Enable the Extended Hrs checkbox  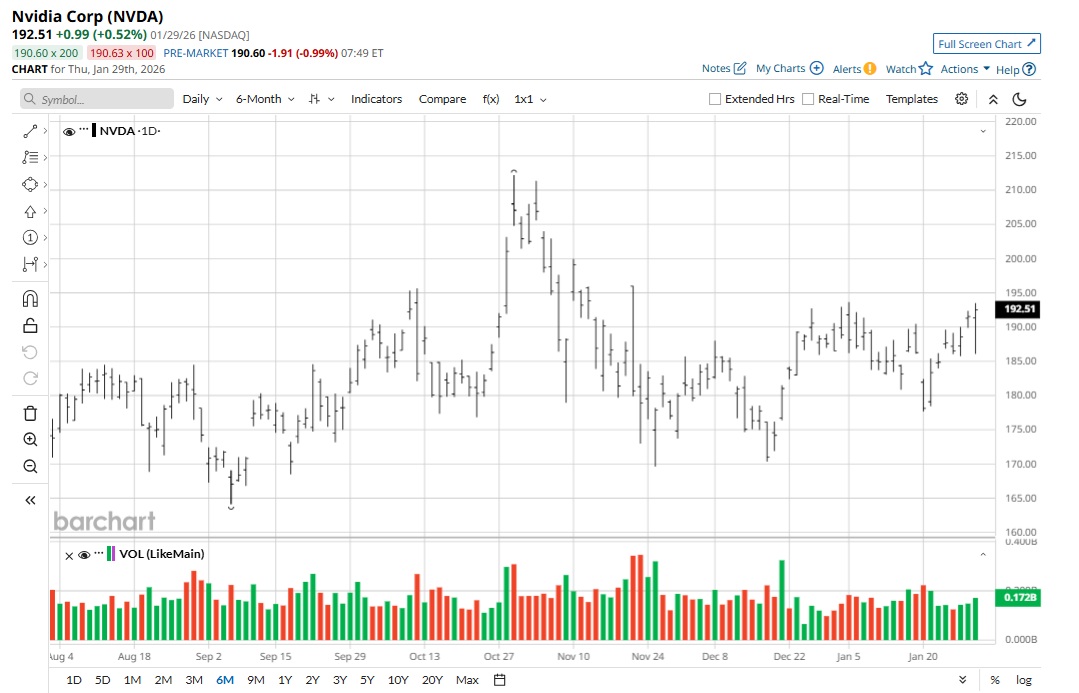click(x=715, y=99)
